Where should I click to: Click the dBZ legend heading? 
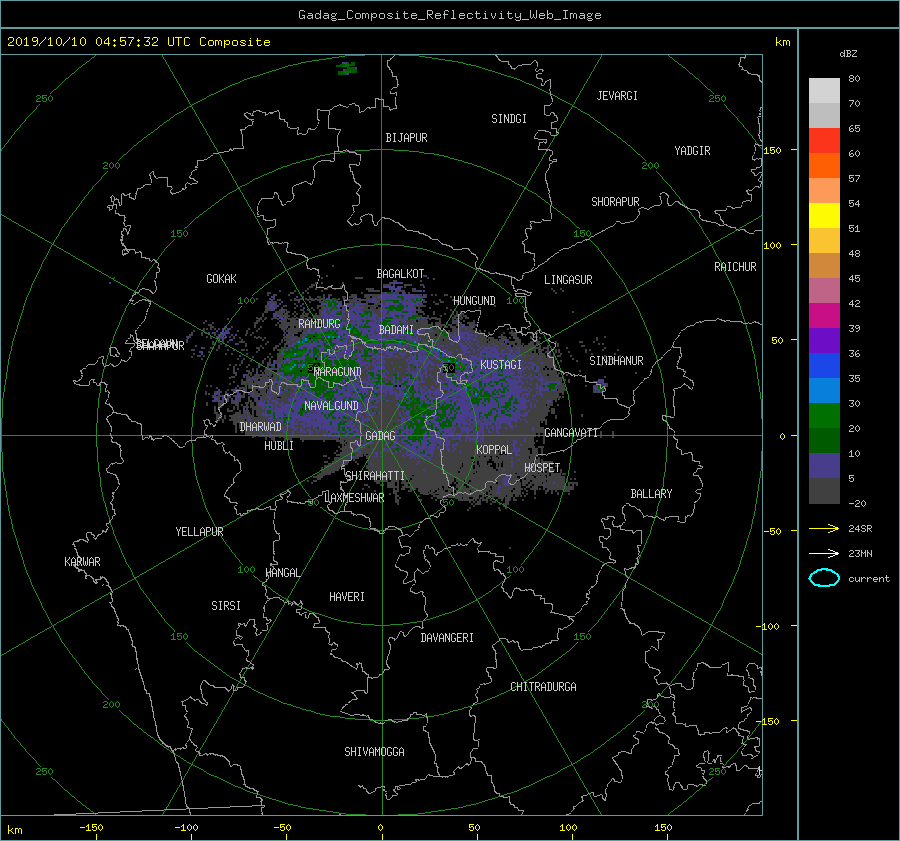[848, 54]
